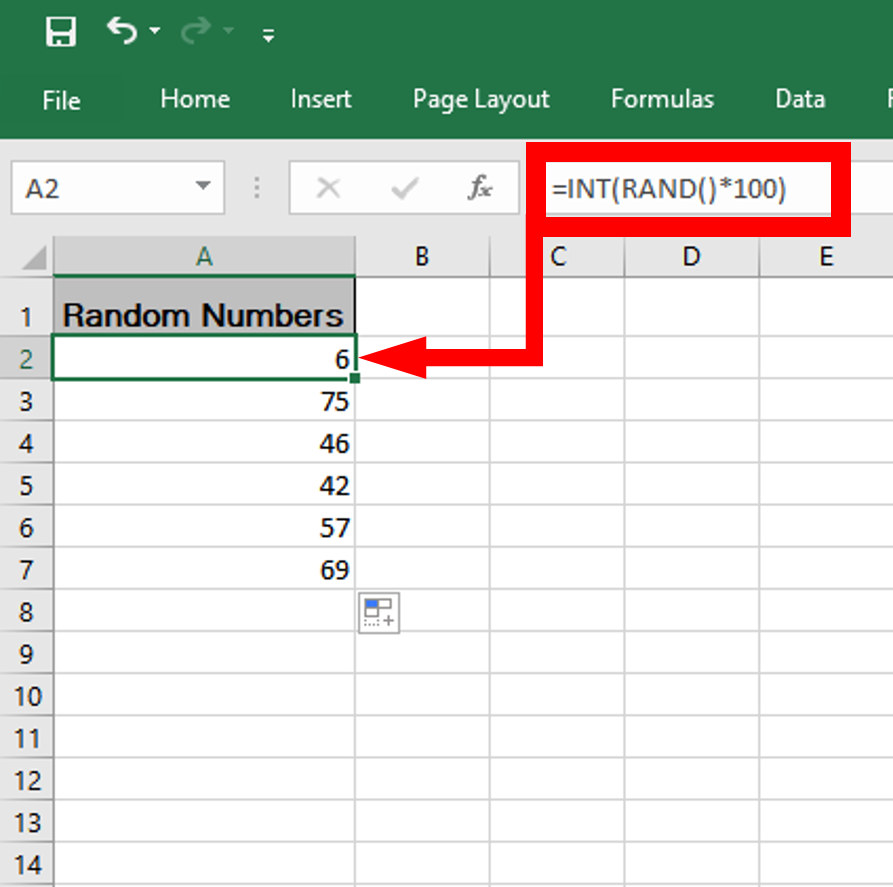Click the 'Random Numbers' header cell
The image size is (893, 887).
pyautogui.click(x=204, y=308)
